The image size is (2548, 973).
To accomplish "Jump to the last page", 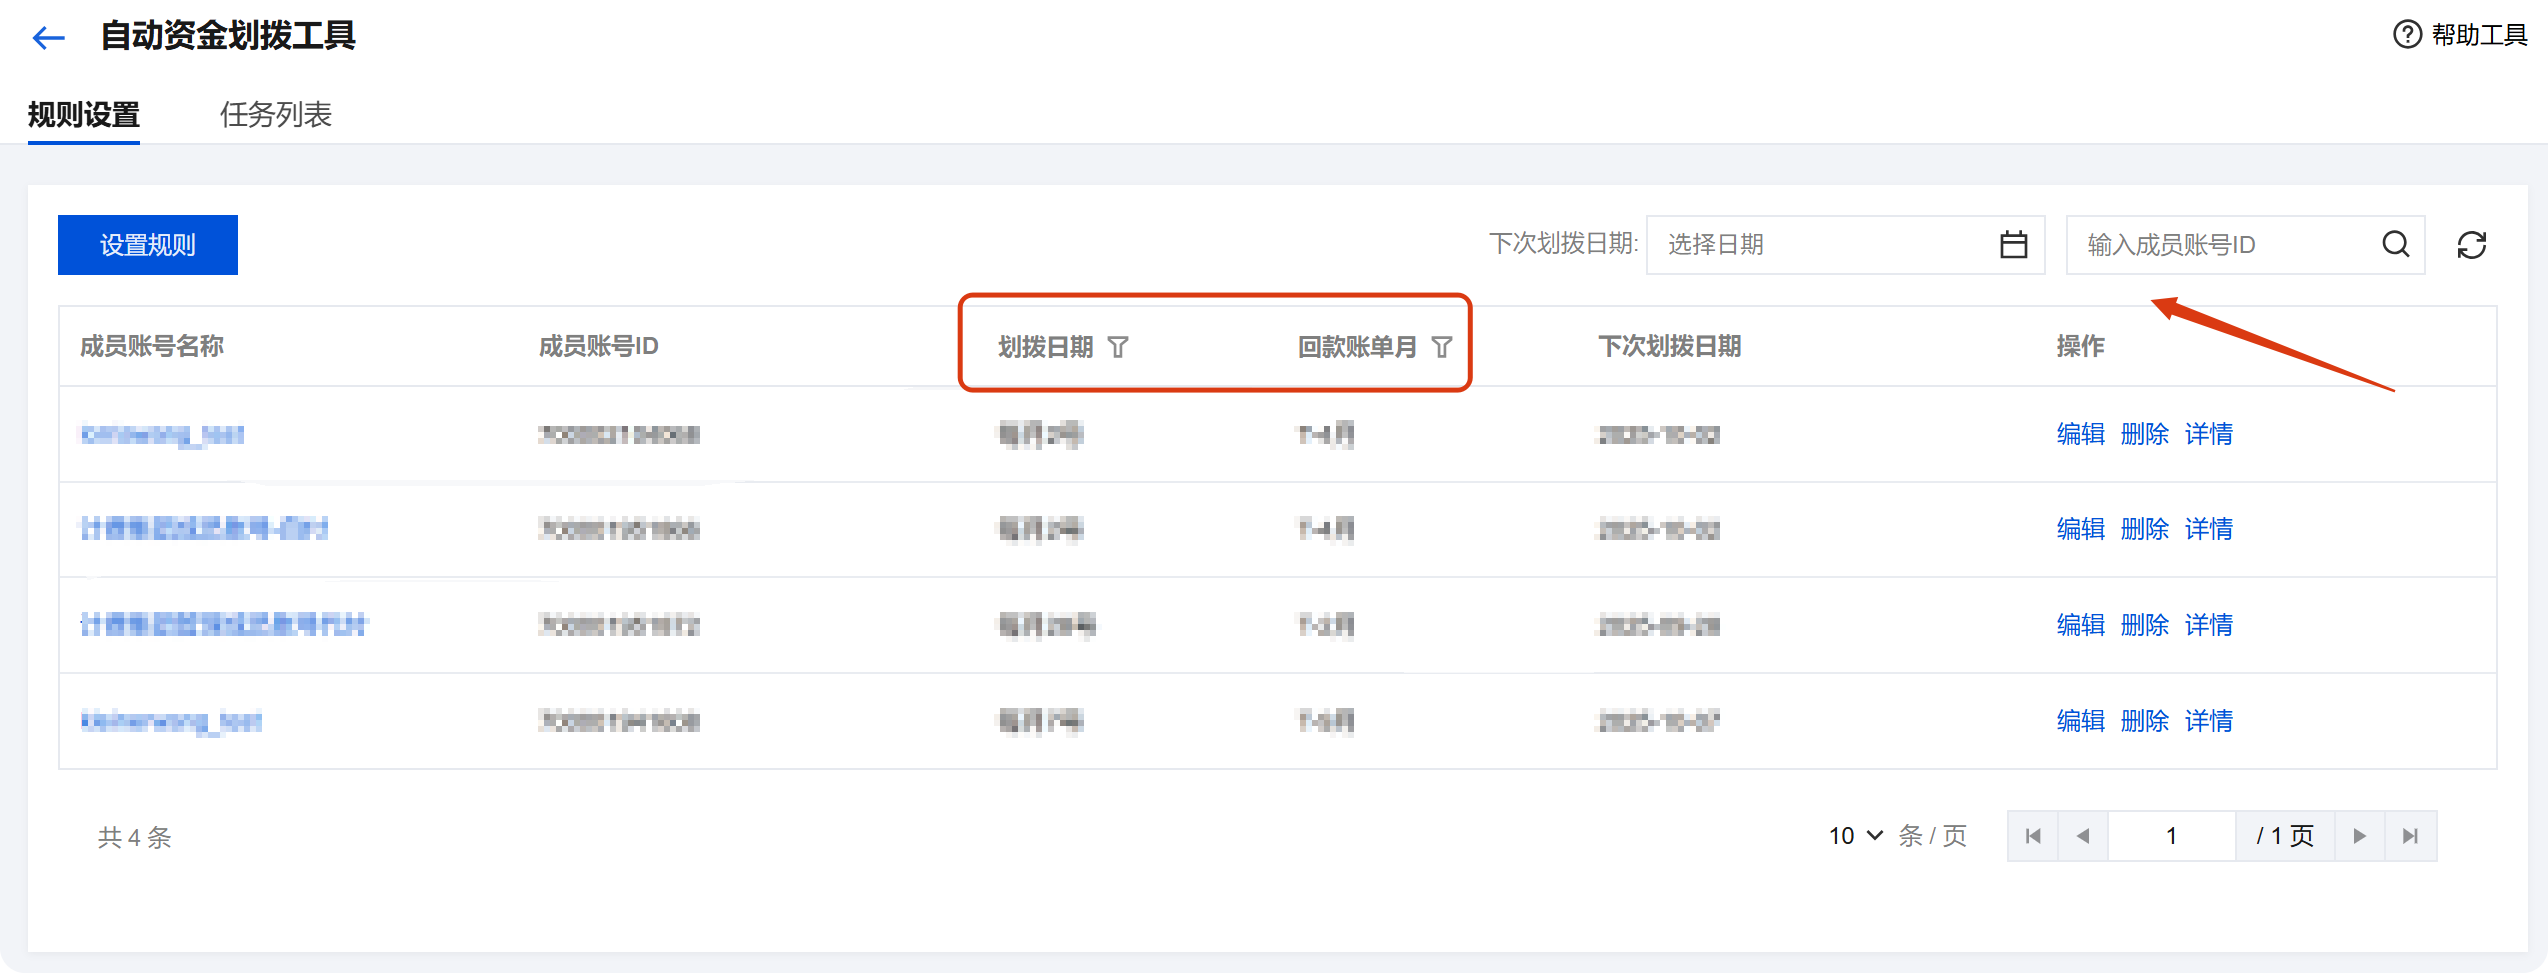I will click(2411, 836).
